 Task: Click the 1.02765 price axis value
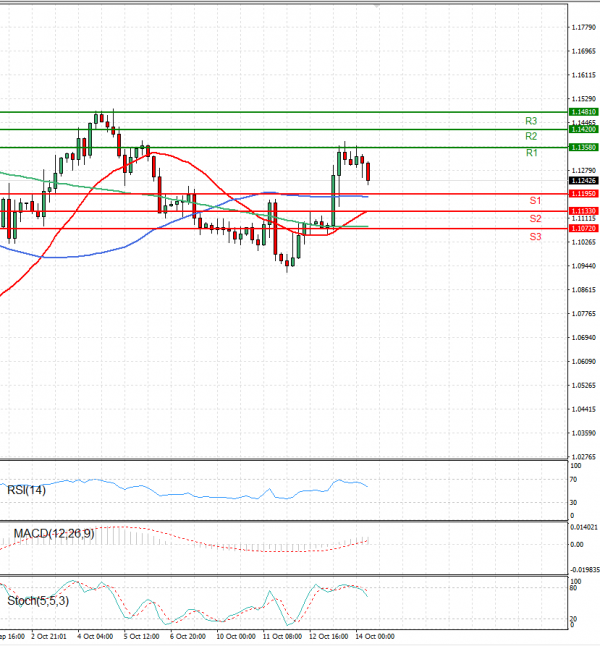pyautogui.click(x=584, y=457)
